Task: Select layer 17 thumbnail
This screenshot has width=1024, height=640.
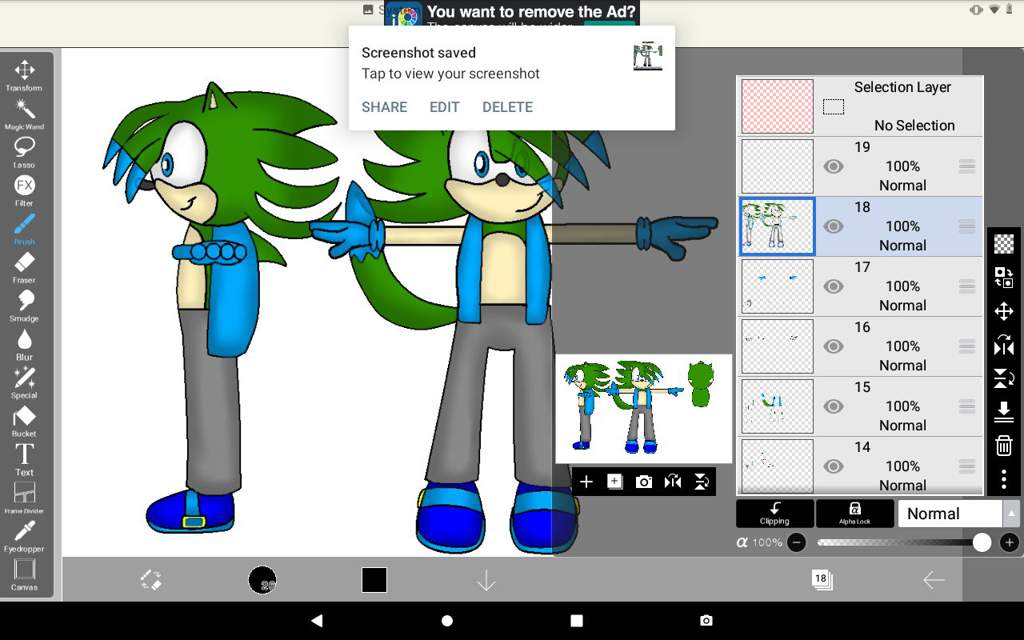Action: point(777,287)
